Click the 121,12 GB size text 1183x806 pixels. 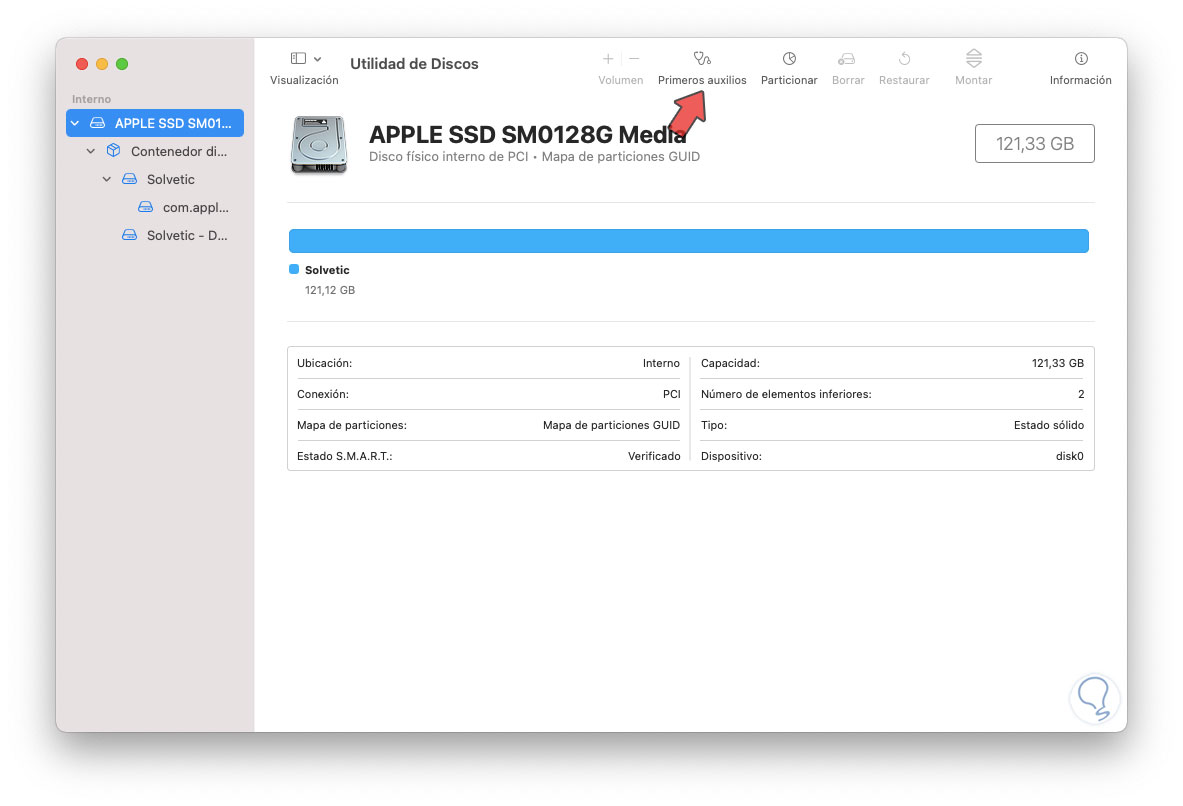click(x=330, y=290)
